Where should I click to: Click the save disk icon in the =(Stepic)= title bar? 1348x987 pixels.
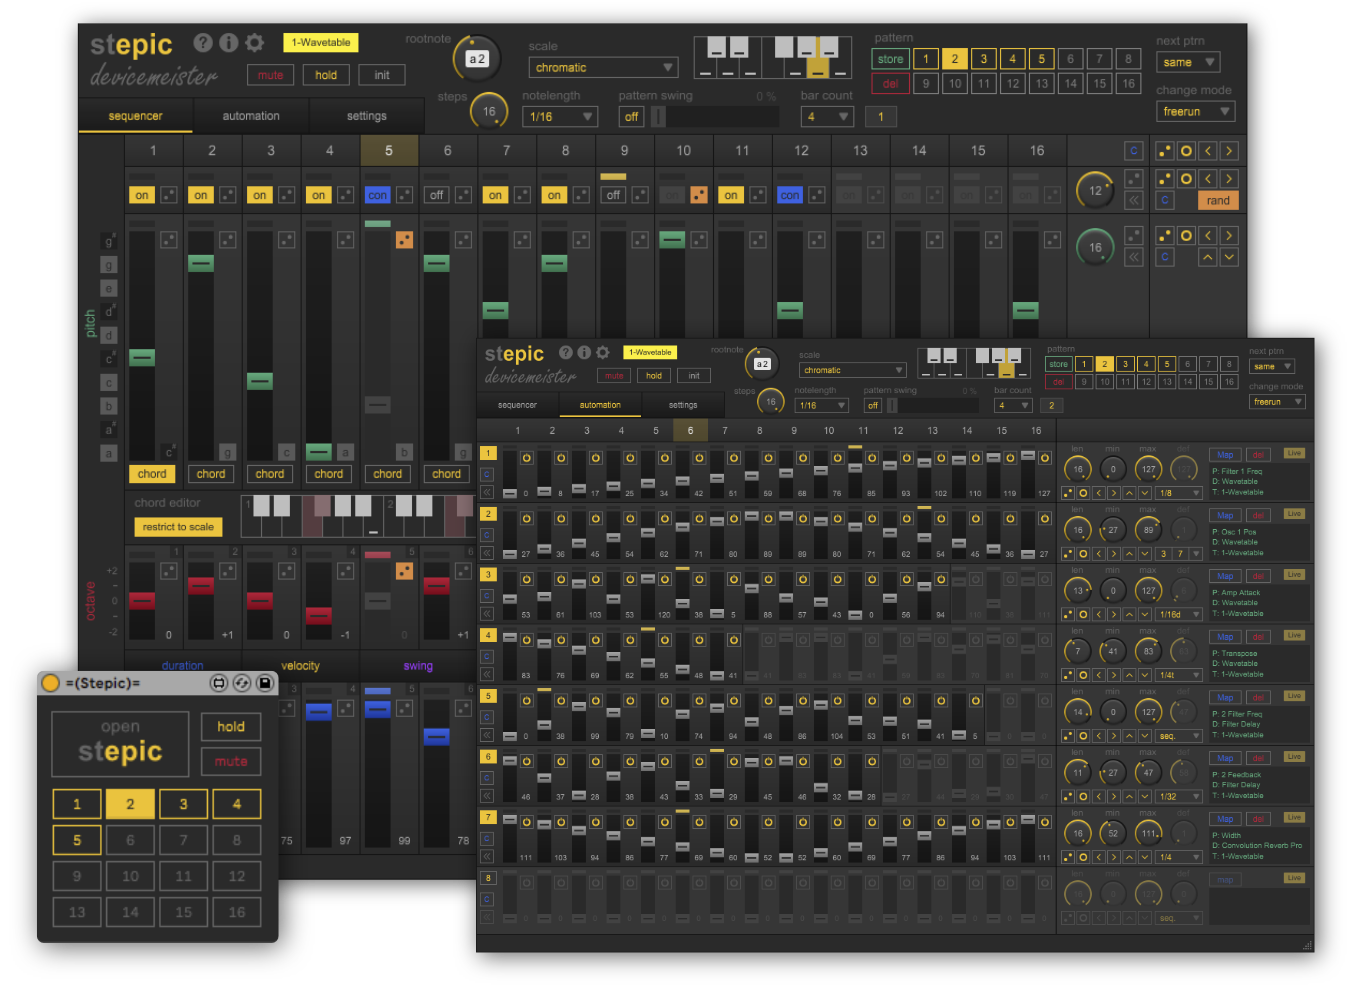tap(265, 683)
